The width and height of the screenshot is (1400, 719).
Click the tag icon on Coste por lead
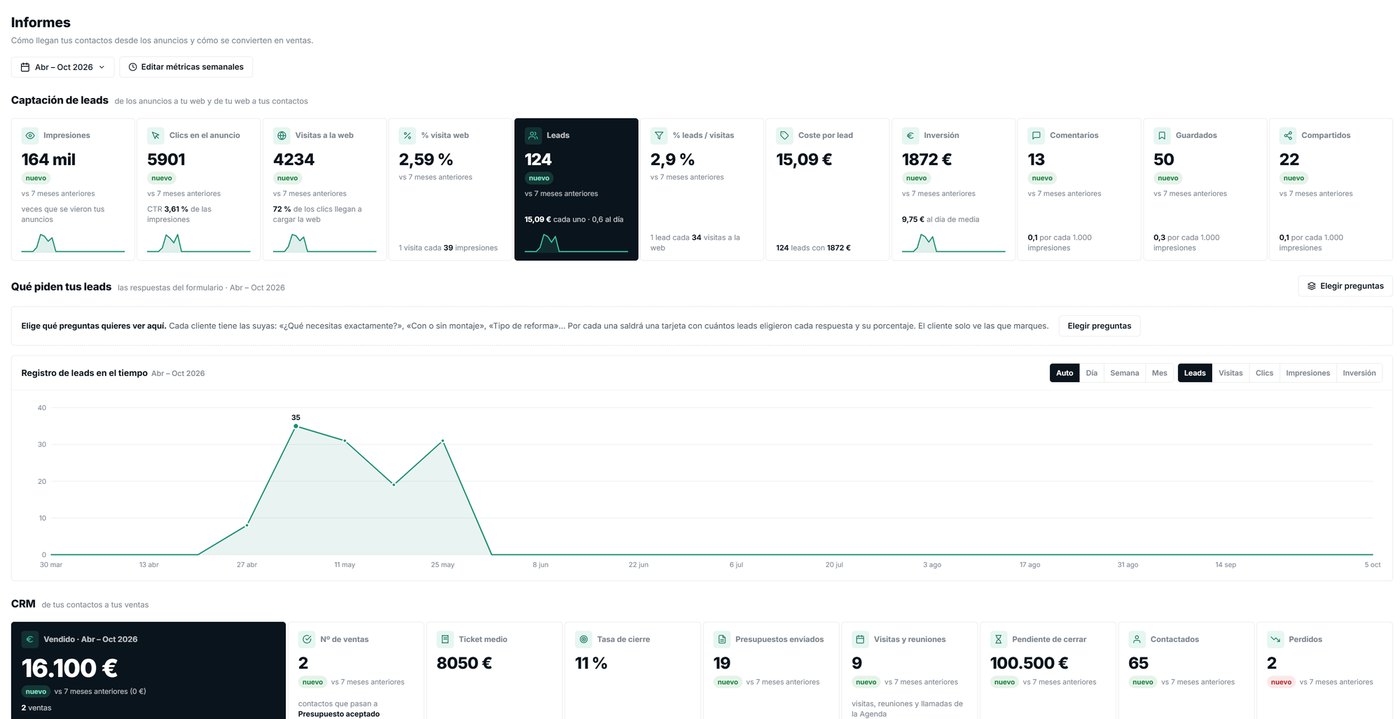(785, 135)
